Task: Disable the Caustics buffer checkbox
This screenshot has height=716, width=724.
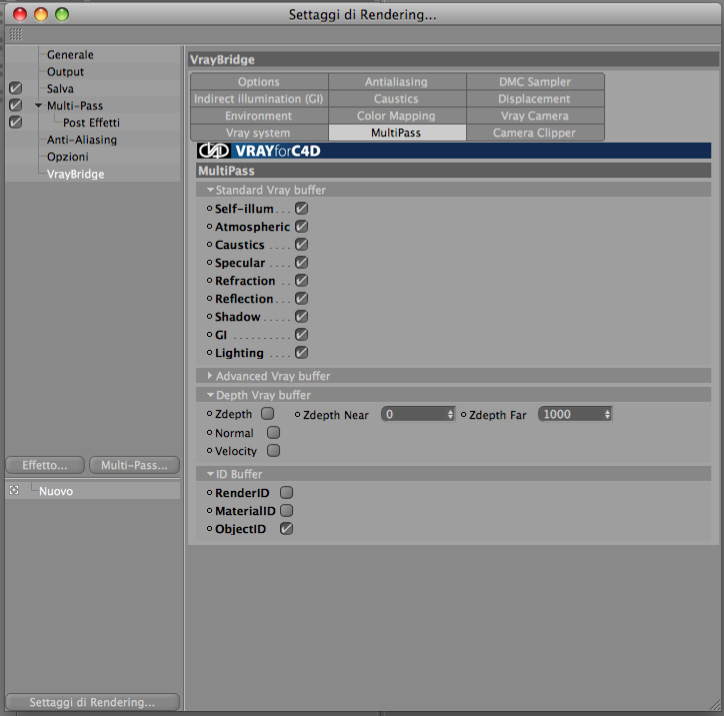Action: 301,244
